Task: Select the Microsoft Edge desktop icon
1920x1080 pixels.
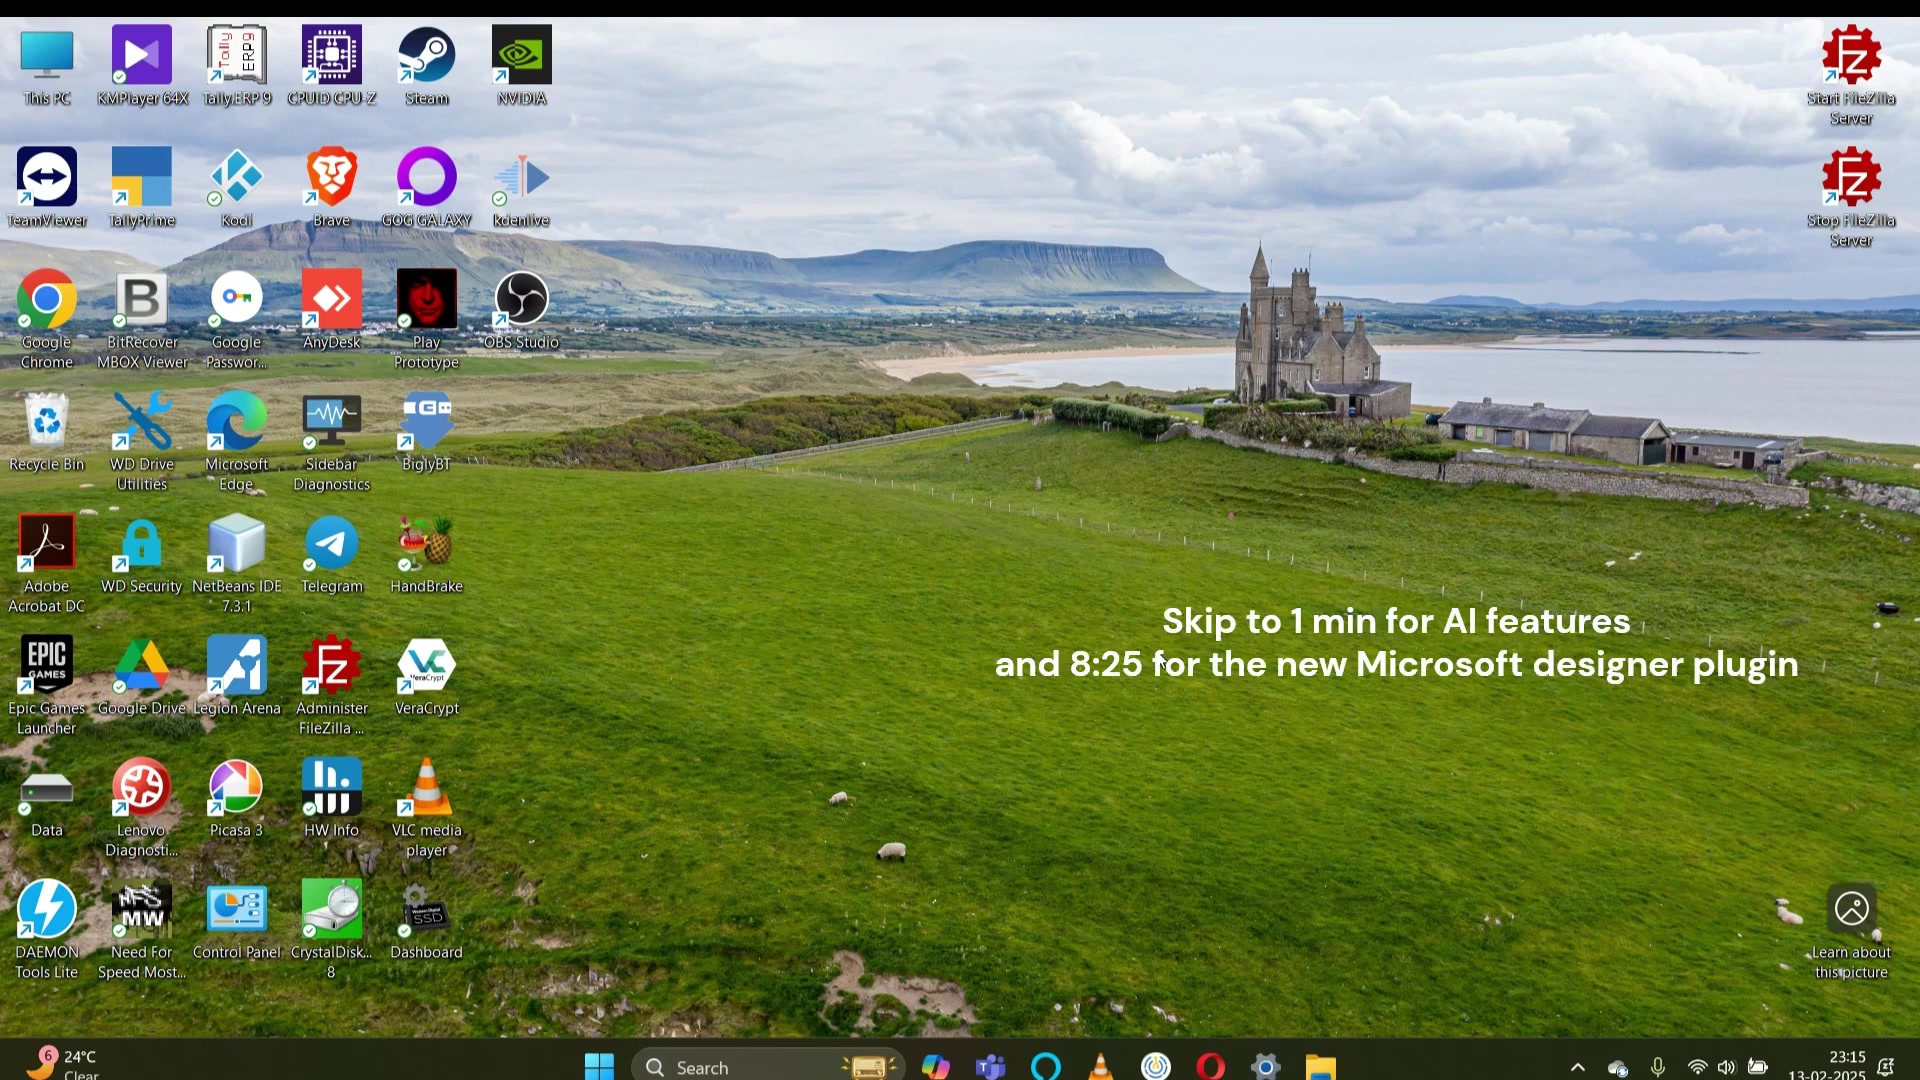Action: (x=237, y=442)
